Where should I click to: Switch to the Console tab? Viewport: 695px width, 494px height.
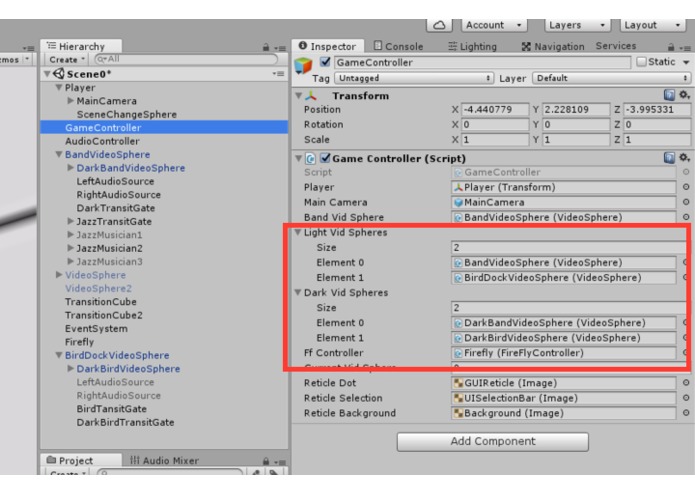398,46
